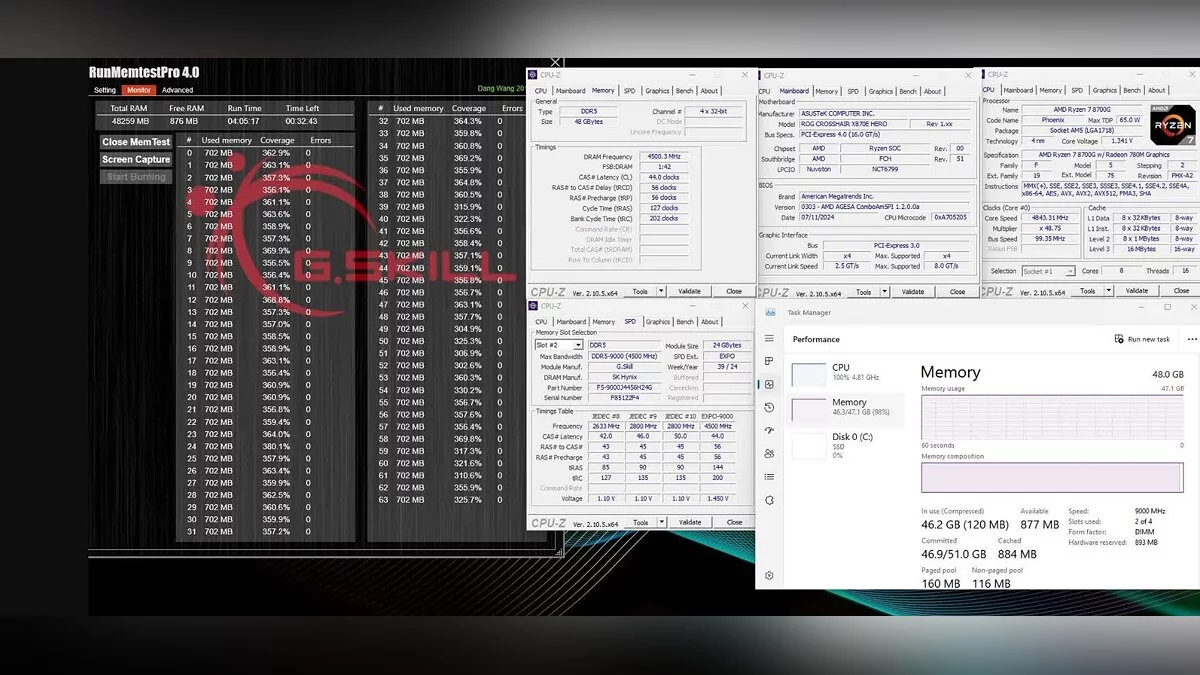The image size is (1200, 675).
Task: Open Users icon in Task Manager sidebar
Action: click(x=769, y=453)
